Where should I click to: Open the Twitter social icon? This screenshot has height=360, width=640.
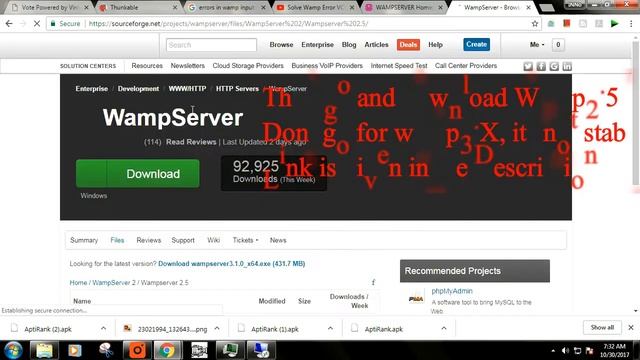coord(528,66)
